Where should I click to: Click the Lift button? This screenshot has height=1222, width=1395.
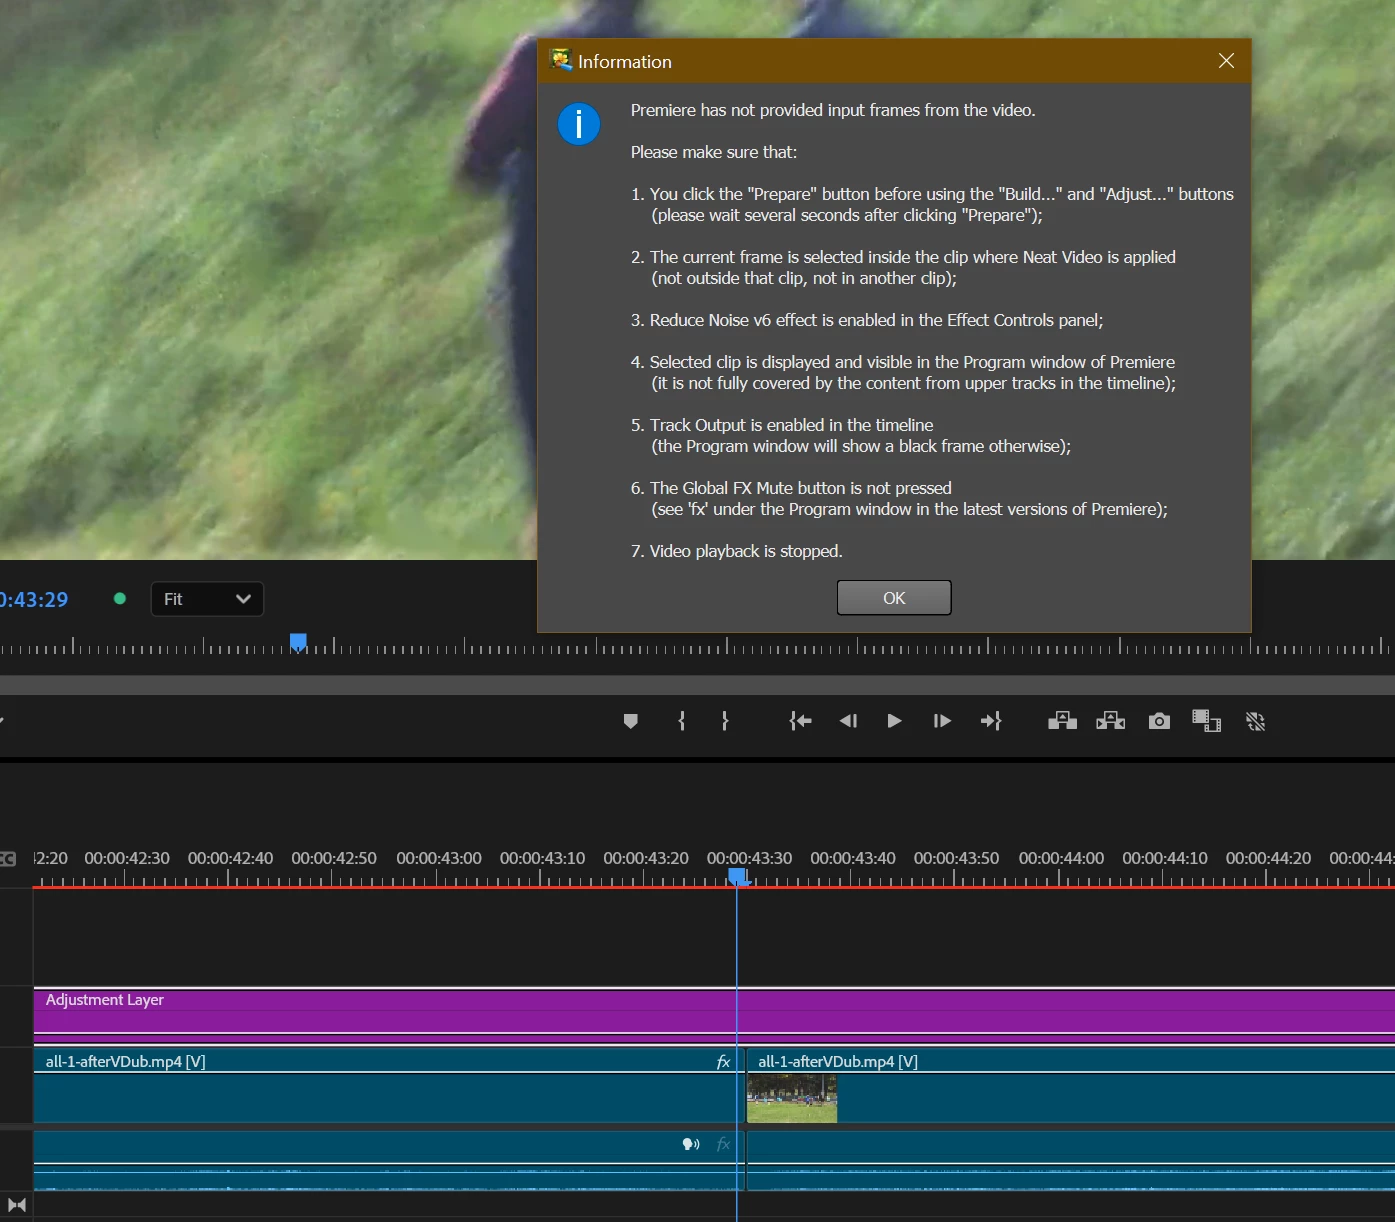tap(1062, 721)
